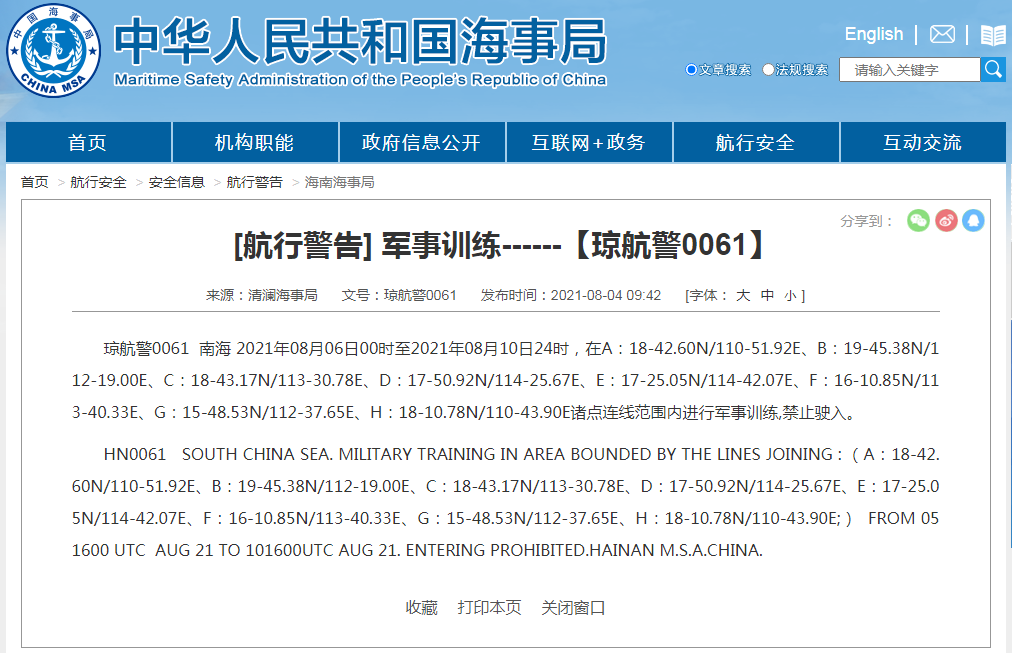Click the publish time 2021-08-04 09:42
Image resolution: width=1012 pixels, height=653 pixels.
(x=606, y=296)
